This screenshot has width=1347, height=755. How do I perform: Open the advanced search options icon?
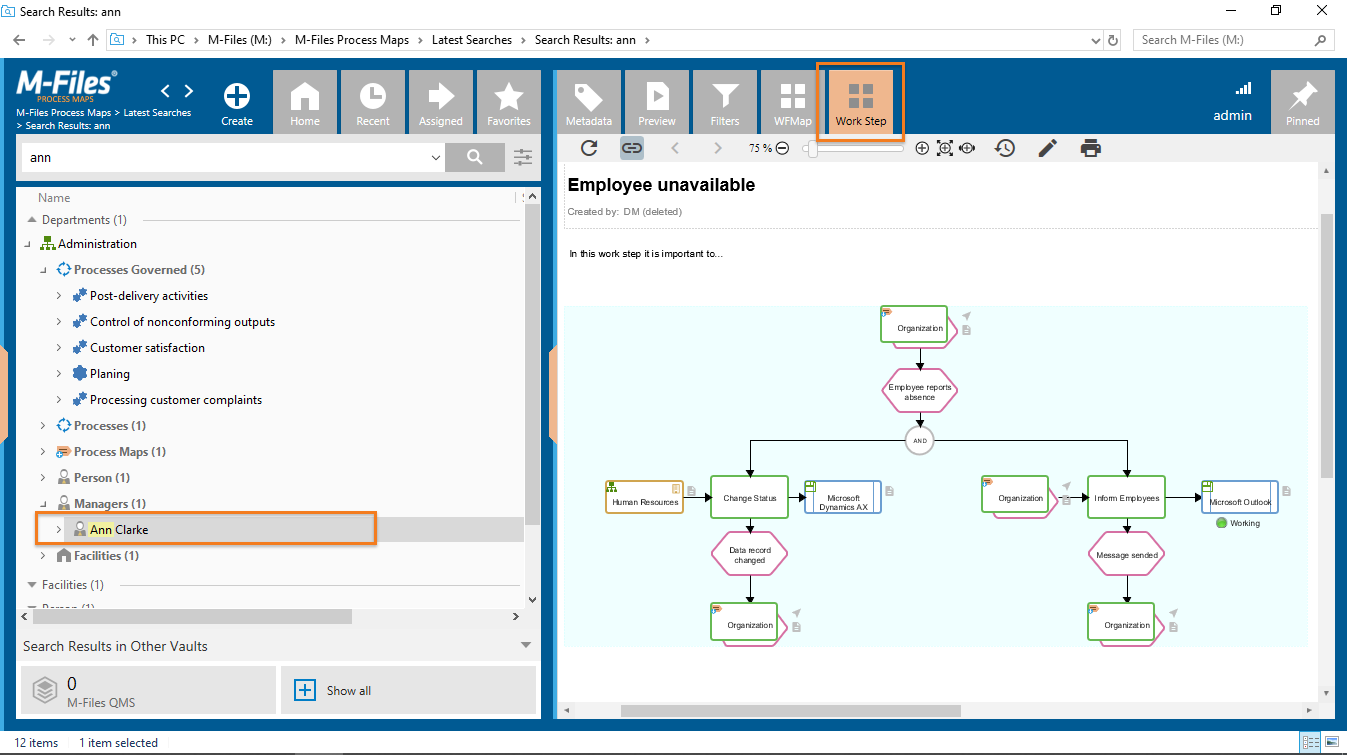pyautogui.click(x=523, y=157)
